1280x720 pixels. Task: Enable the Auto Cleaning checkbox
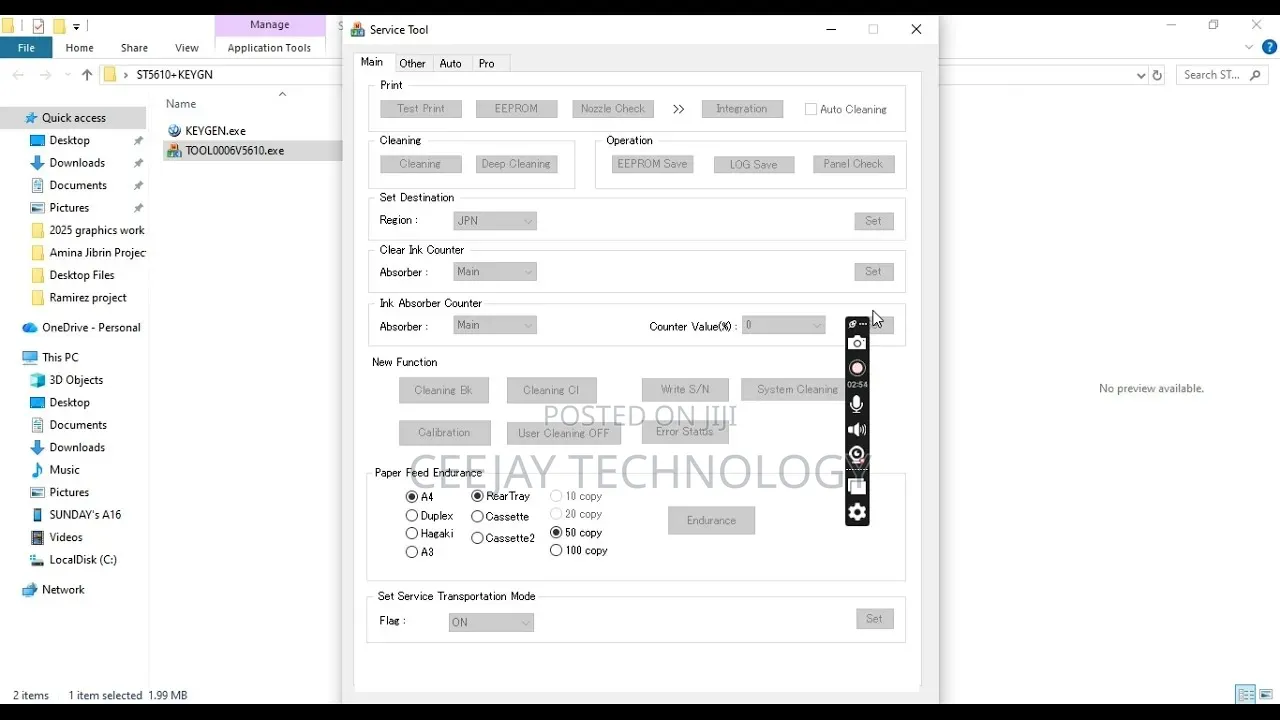tap(811, 110)
